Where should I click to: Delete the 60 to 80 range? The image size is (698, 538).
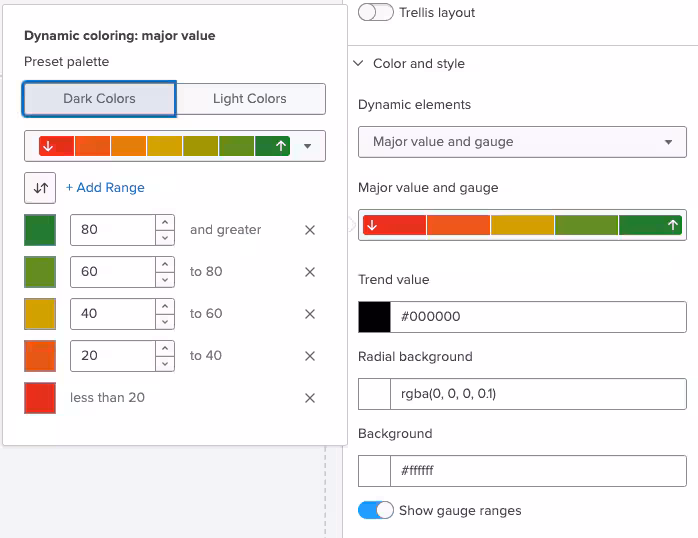310,272
